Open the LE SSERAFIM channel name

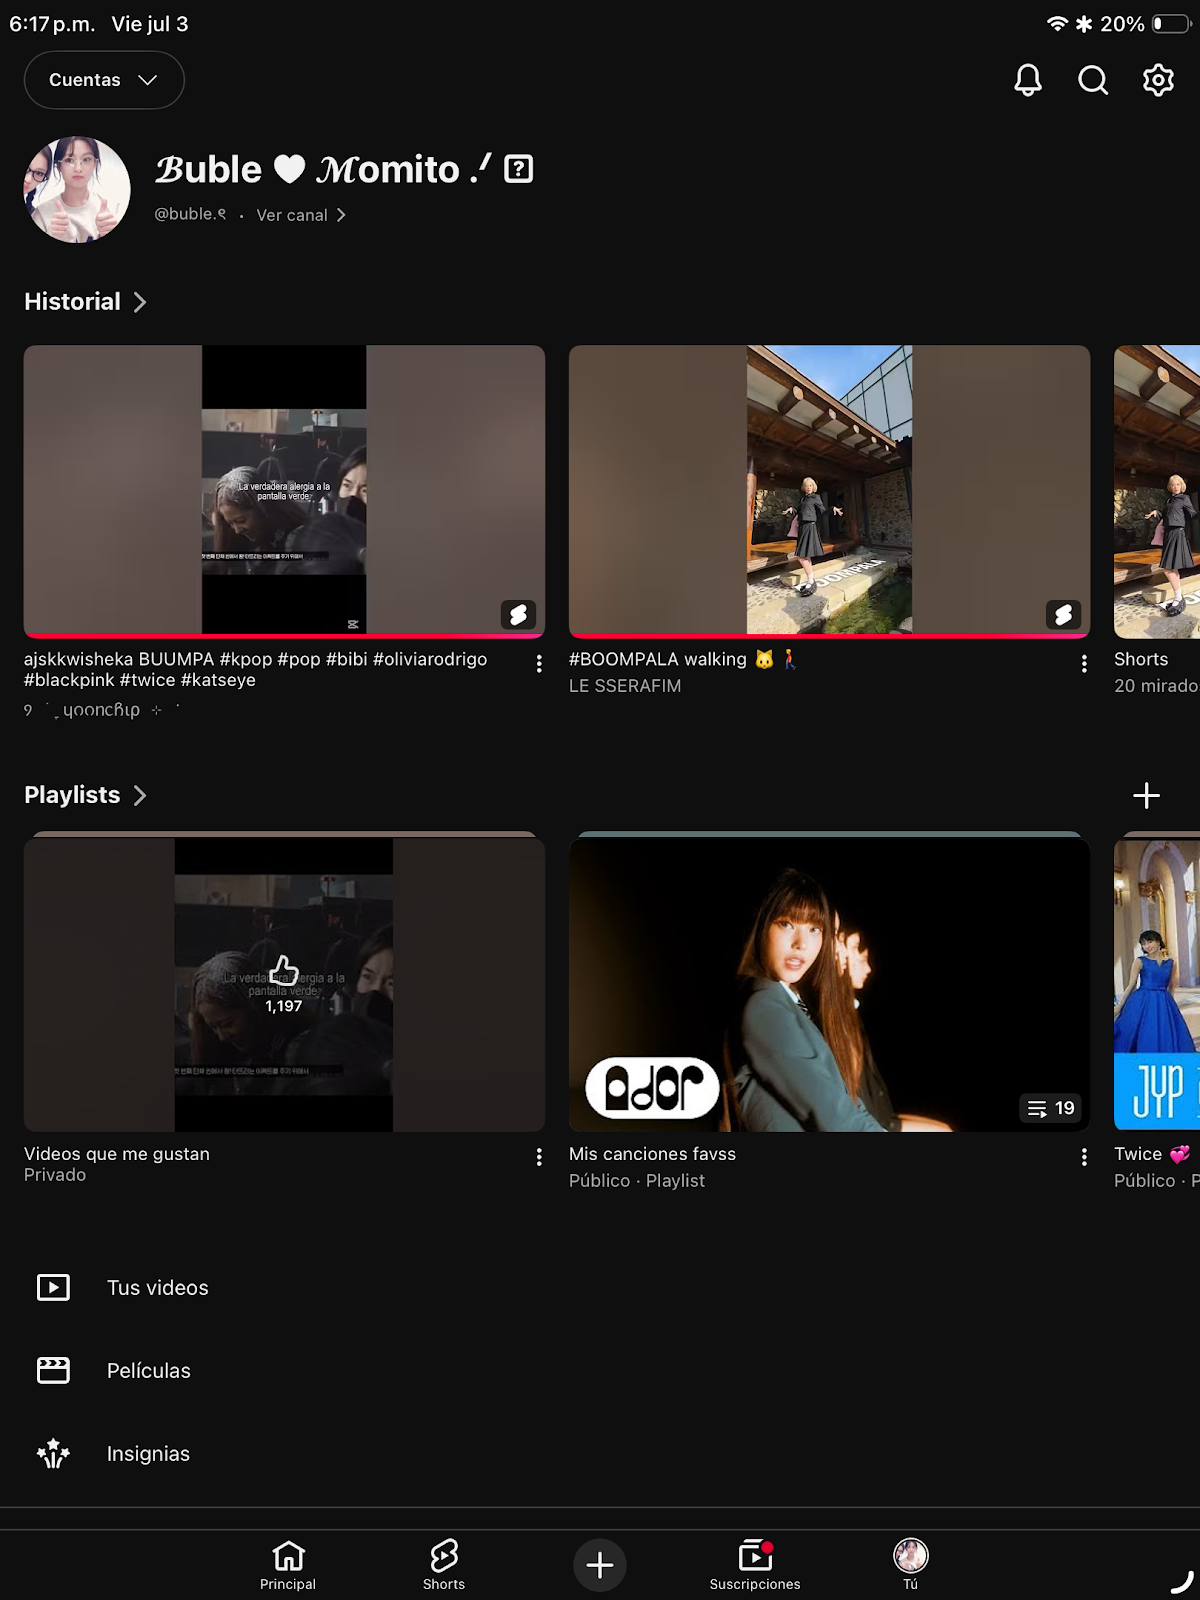pyautogui.click(x=625, y=686)
